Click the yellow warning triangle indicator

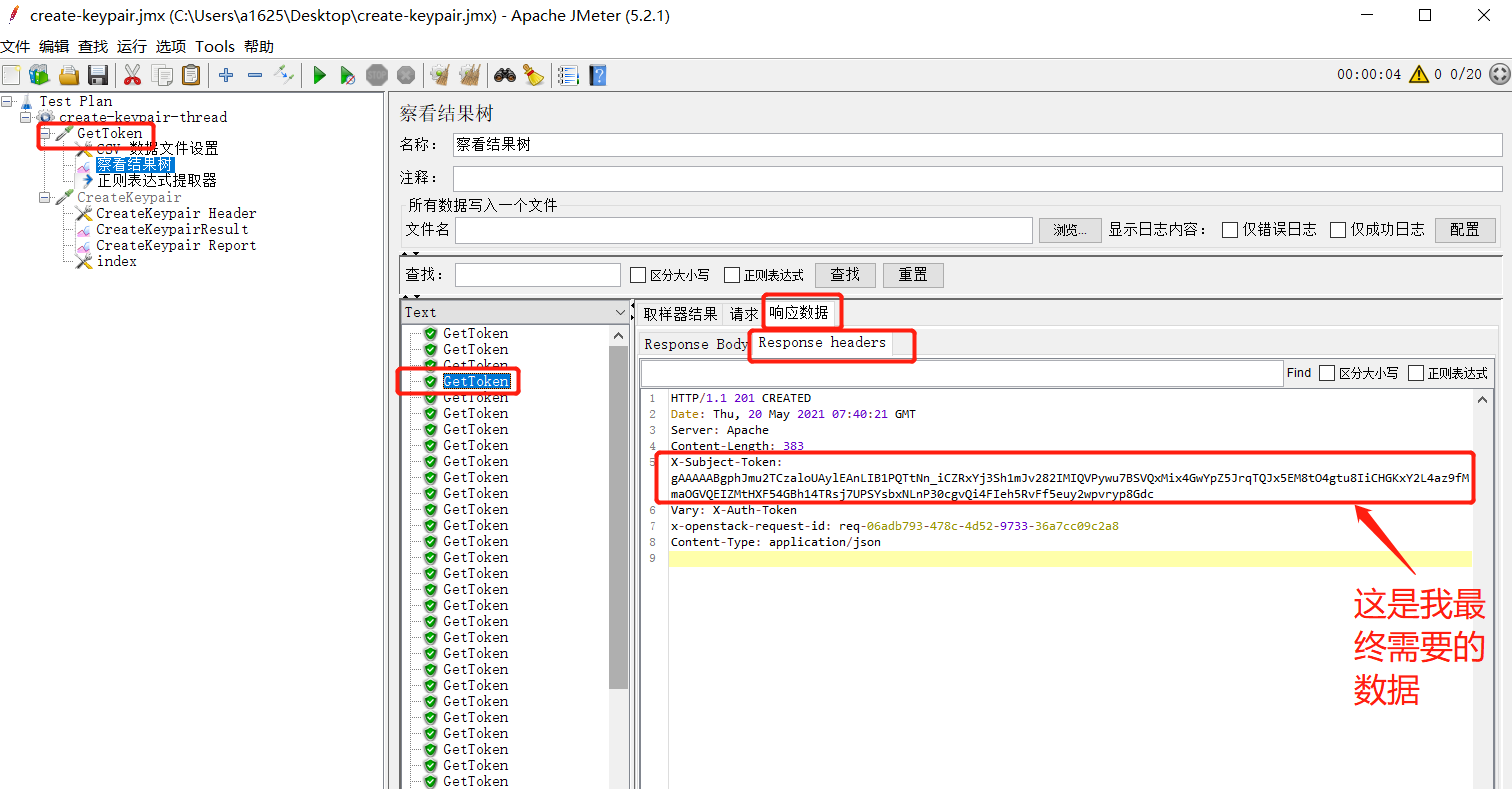[x=1419, y=74]
